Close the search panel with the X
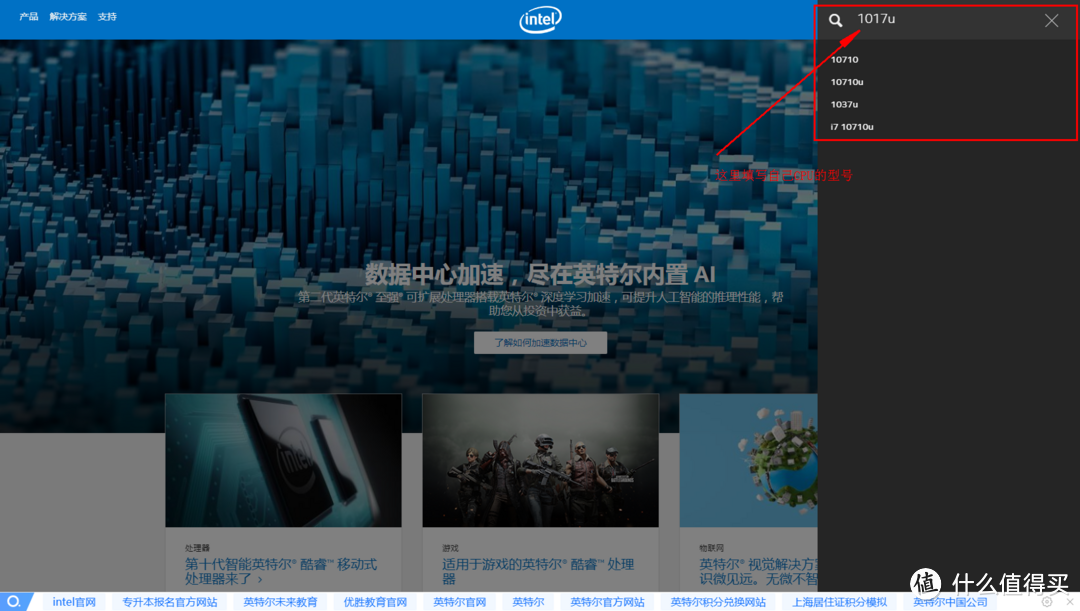The width and height of the screenshot is (1080, 611). pyautogui.click(x=1051, y=21)
